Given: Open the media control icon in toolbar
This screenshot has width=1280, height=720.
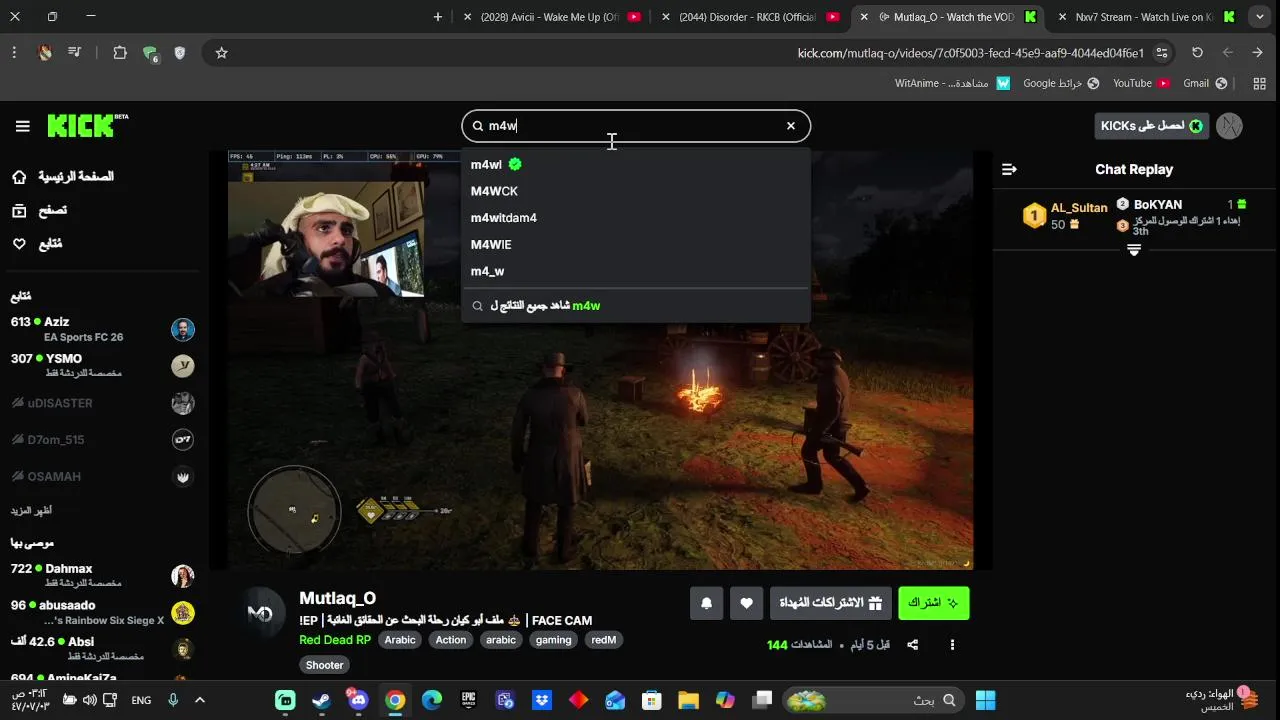Looking at the screenshot, I should pos(74,53).
